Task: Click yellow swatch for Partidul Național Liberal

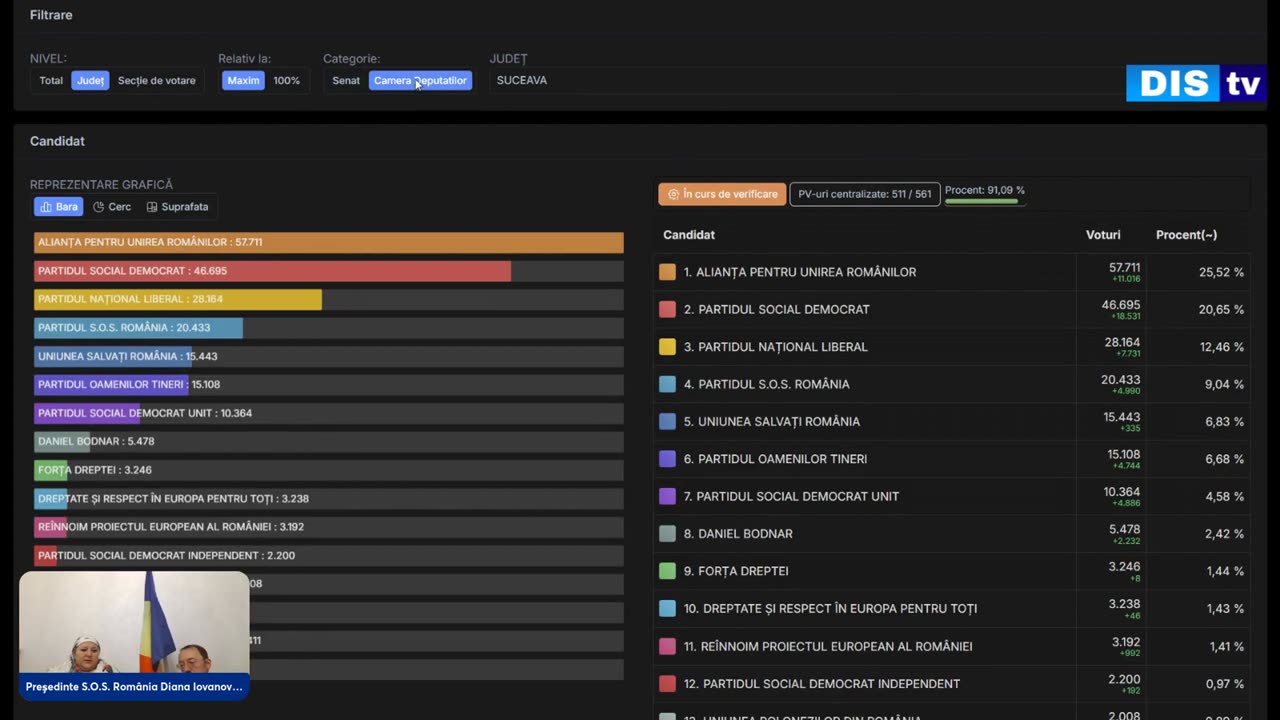Action: point(667,347)
